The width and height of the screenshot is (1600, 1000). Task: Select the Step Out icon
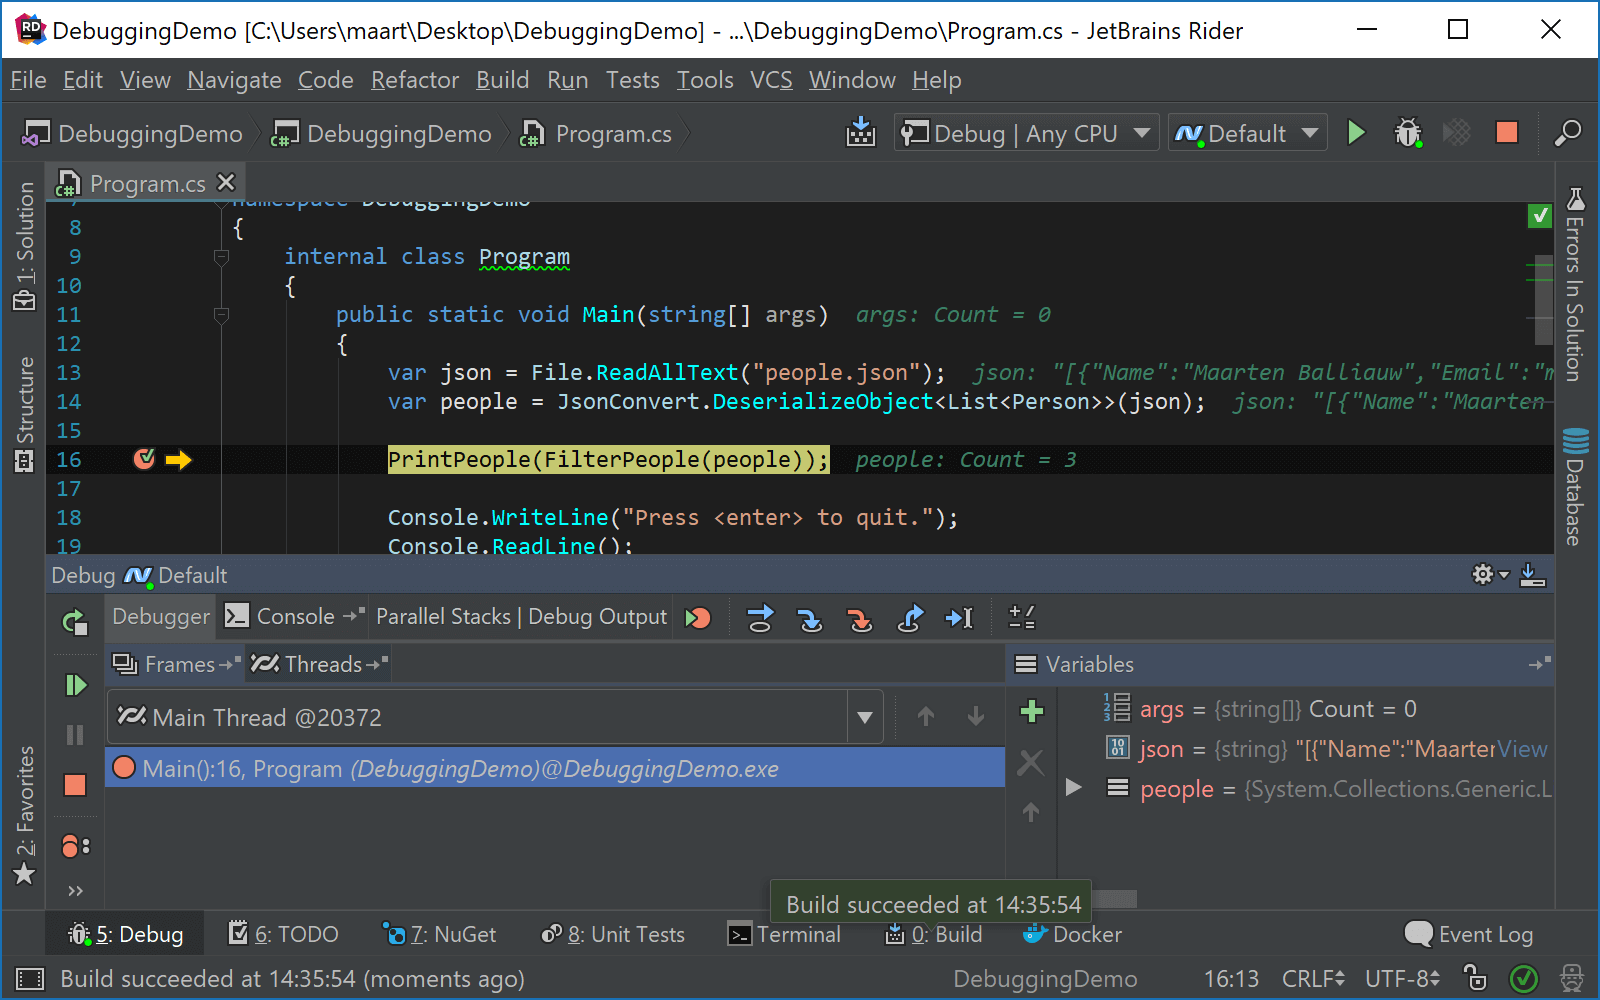pos(910,618)
